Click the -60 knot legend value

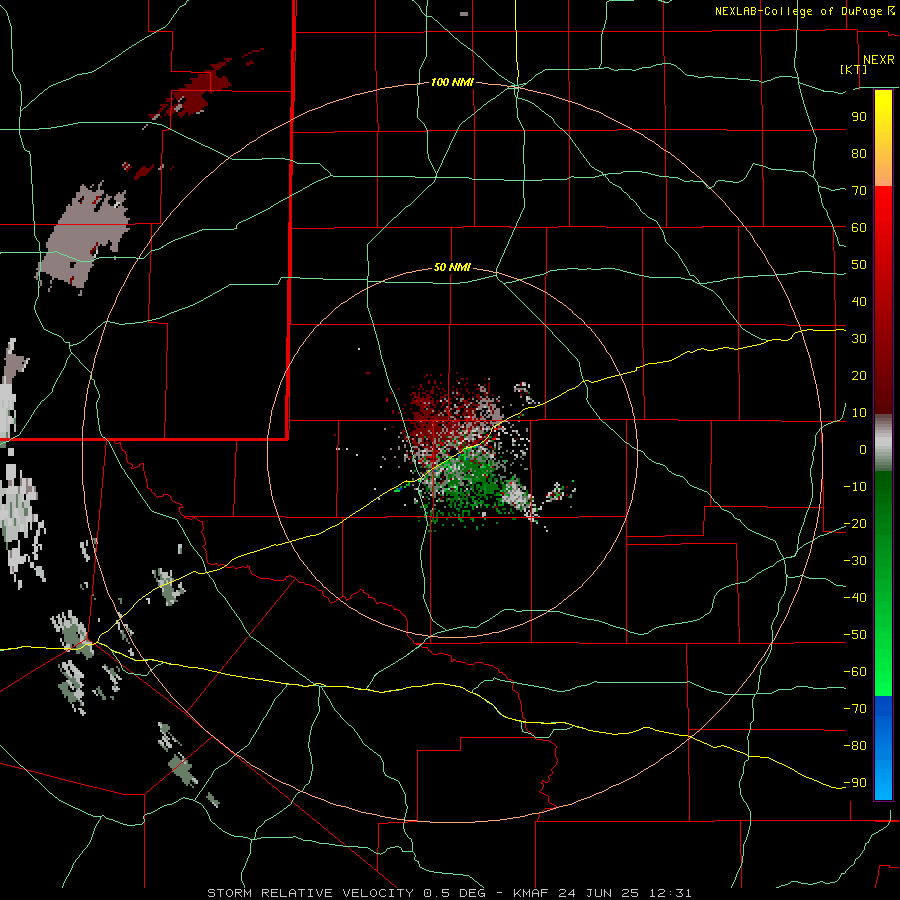click(x=855, y=672)
